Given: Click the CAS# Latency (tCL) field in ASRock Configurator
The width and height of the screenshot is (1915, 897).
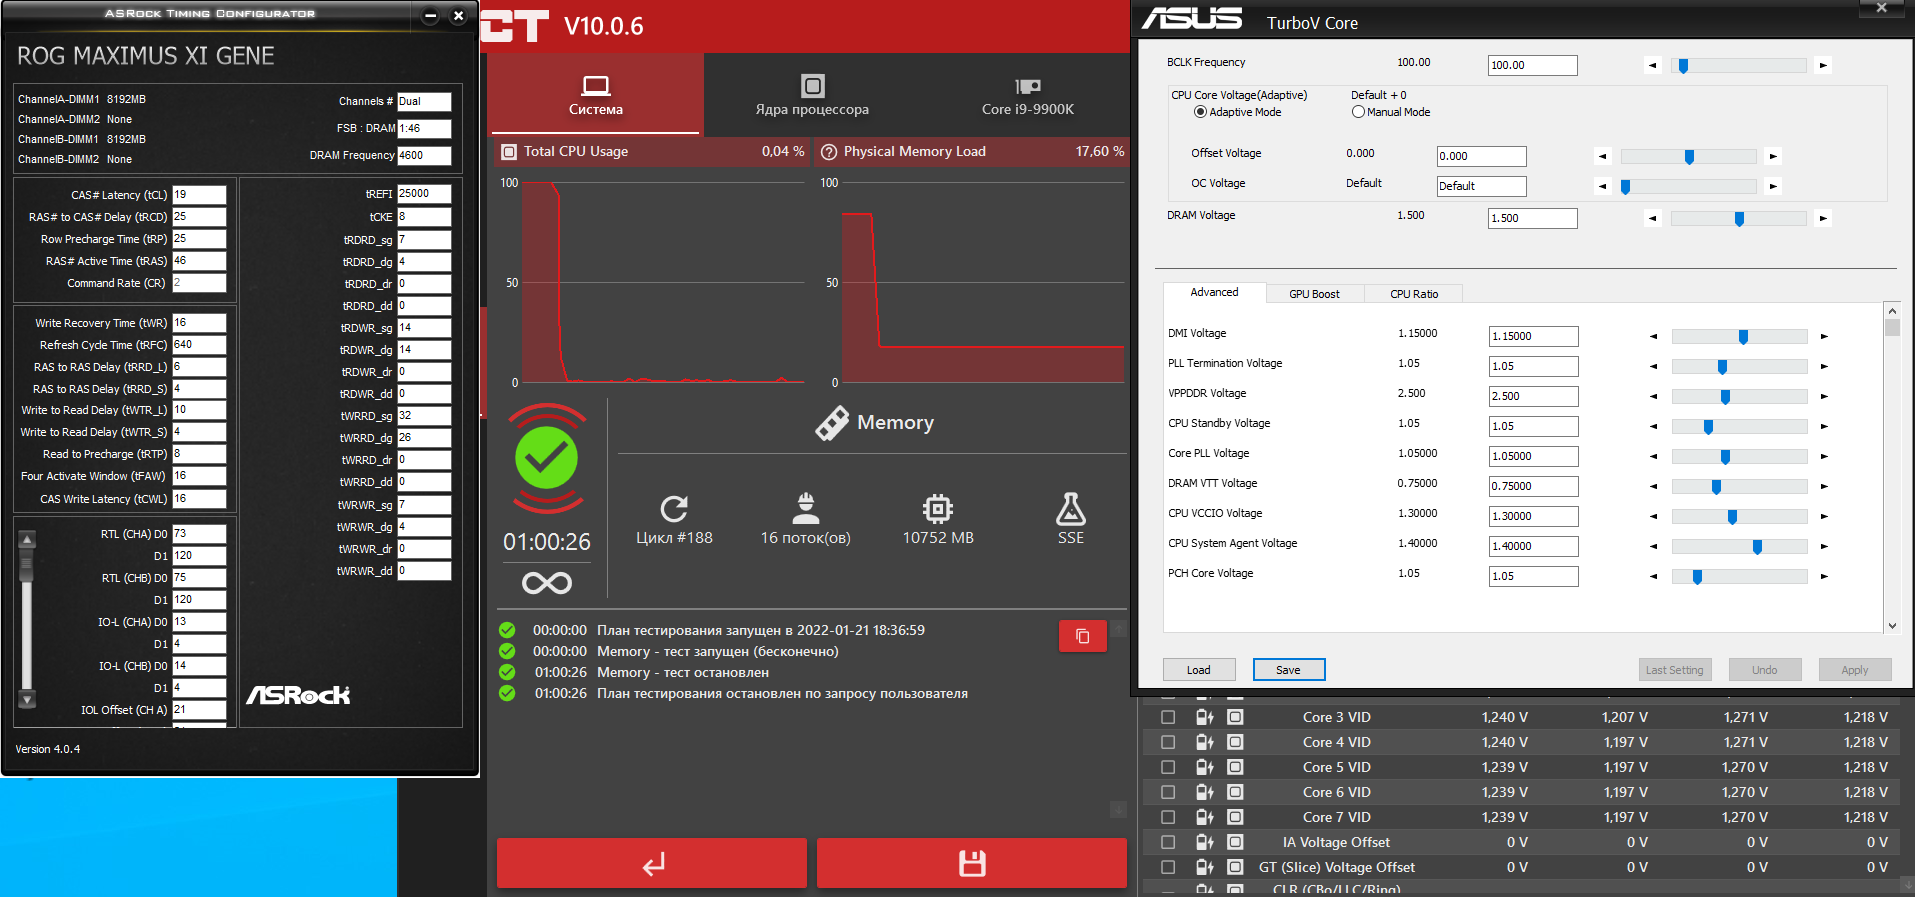Looking at the screenshot, I should (199, 195).
